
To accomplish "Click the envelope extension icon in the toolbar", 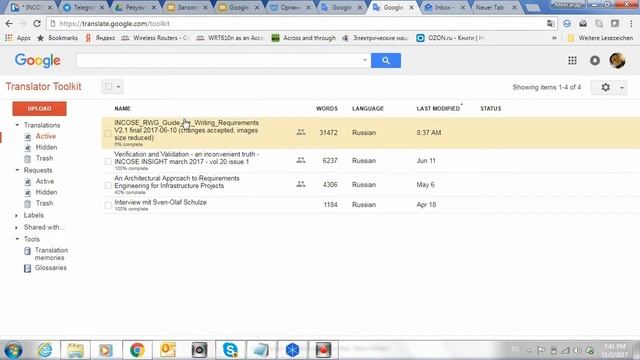I will (x=583, y=24).
